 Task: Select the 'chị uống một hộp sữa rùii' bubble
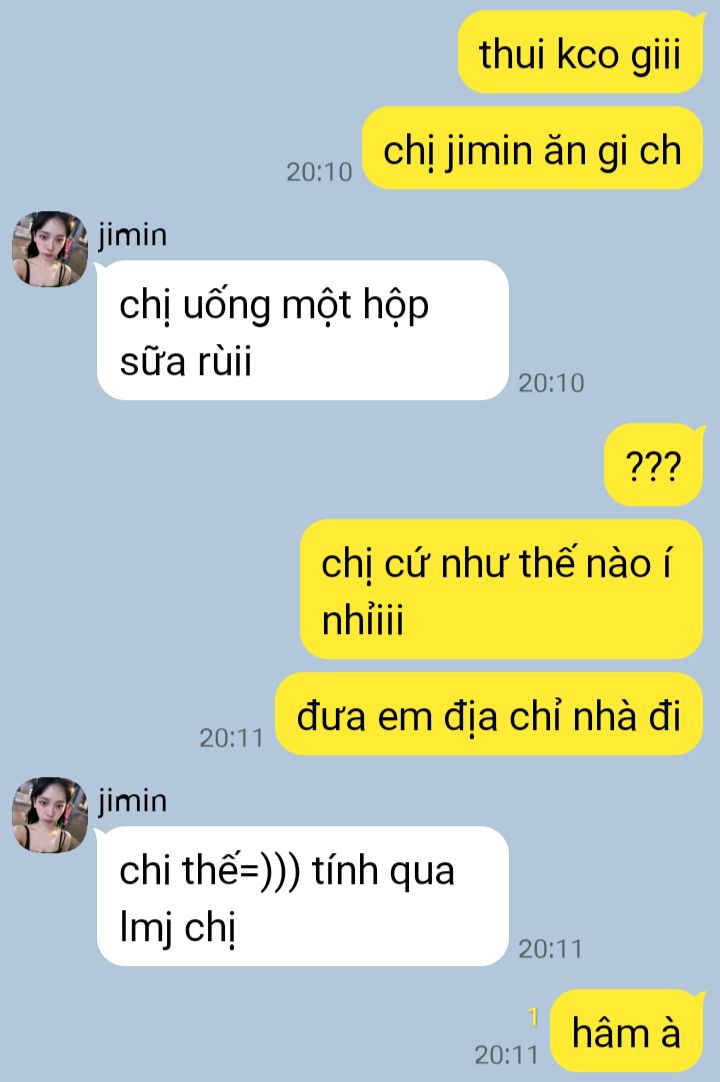(x=303, y=331)
